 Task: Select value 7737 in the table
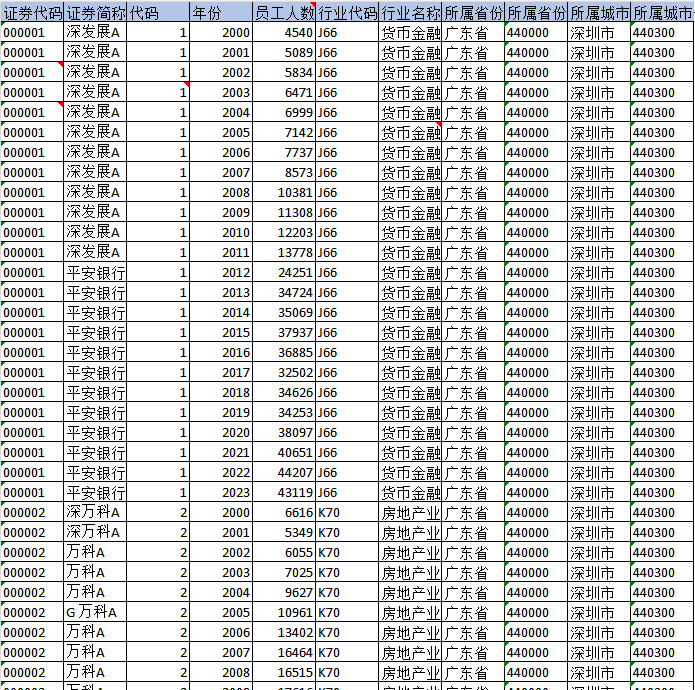click(x=284, y=152)
